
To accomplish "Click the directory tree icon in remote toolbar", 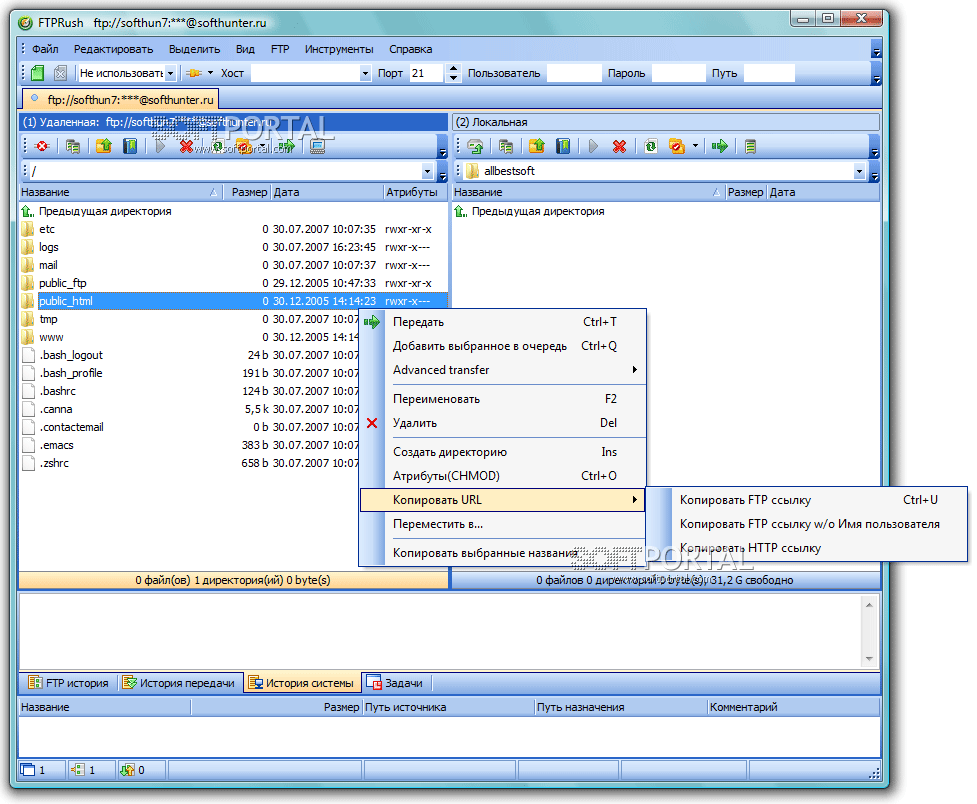I will [73, 146].
